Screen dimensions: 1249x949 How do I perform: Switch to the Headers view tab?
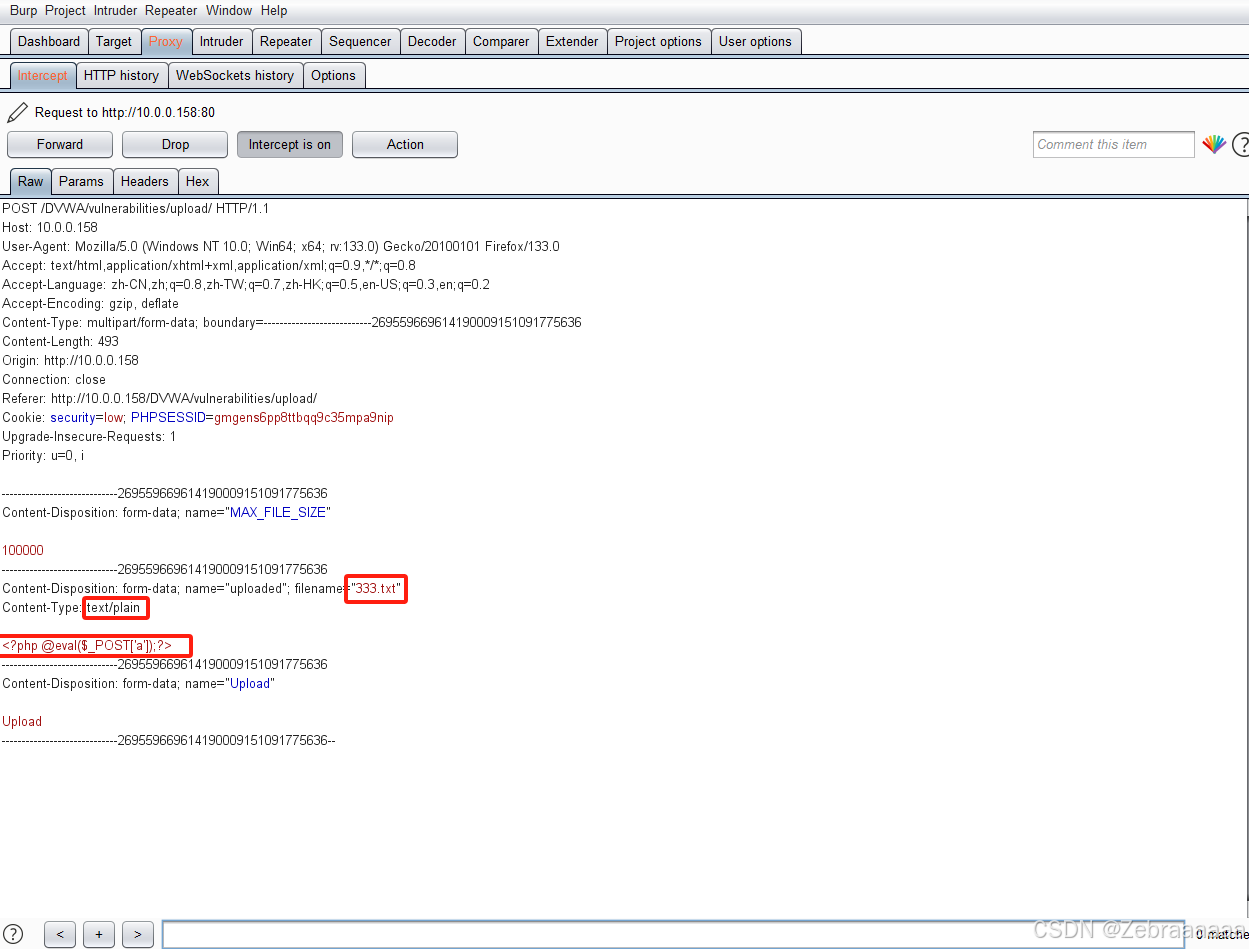click(145, 181)
